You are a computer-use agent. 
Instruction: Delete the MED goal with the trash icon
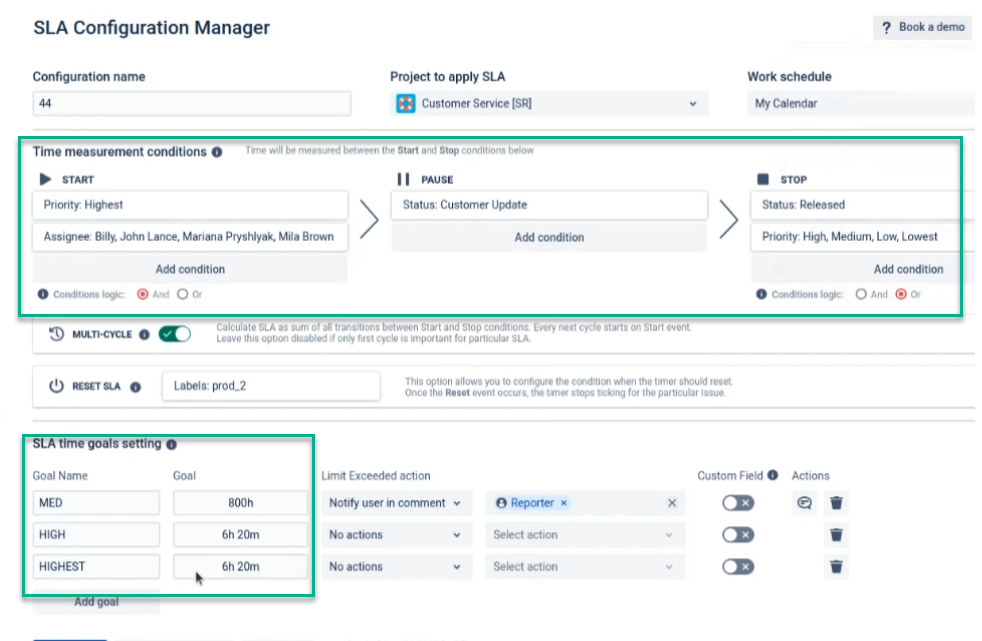tap(838, 503)
